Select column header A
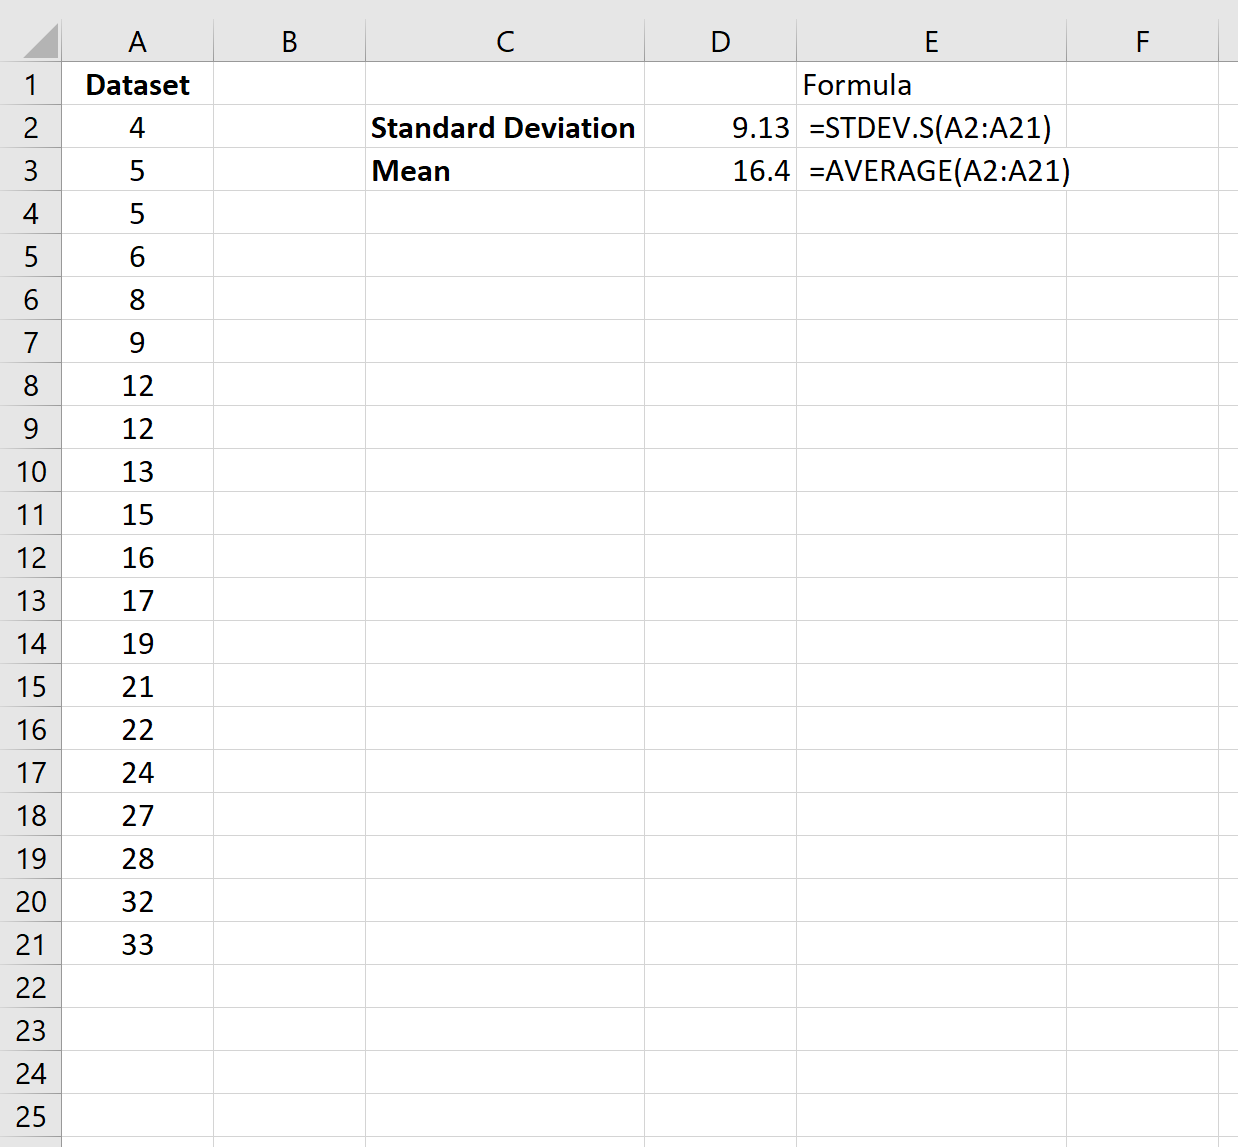Viewport: 1238px width, 1147px height. (x=138, y=41)
